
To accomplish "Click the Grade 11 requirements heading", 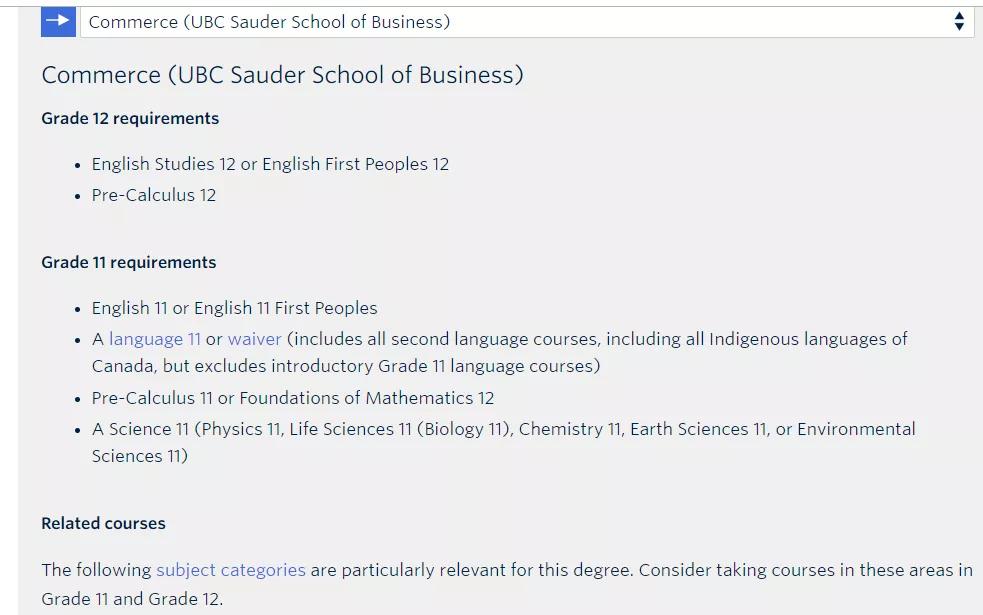I will [128, 262].
